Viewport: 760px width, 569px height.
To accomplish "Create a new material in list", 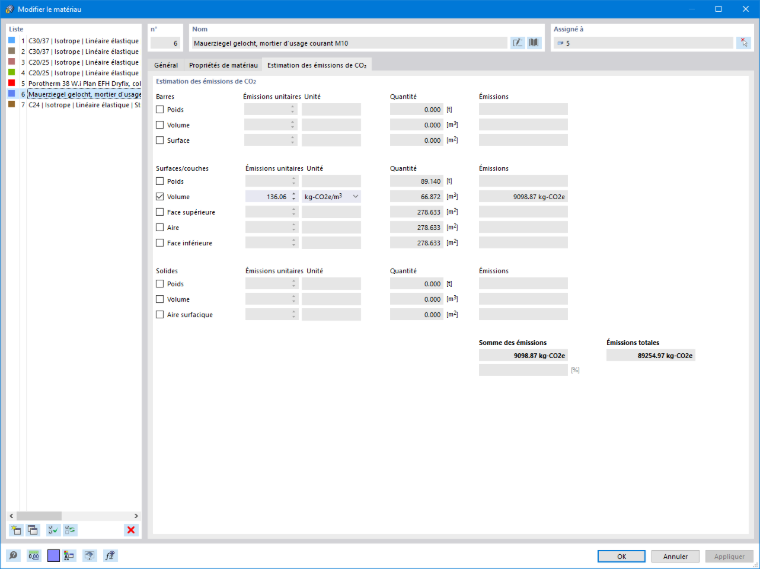I will pyautogui.click(x=16, y=530).
